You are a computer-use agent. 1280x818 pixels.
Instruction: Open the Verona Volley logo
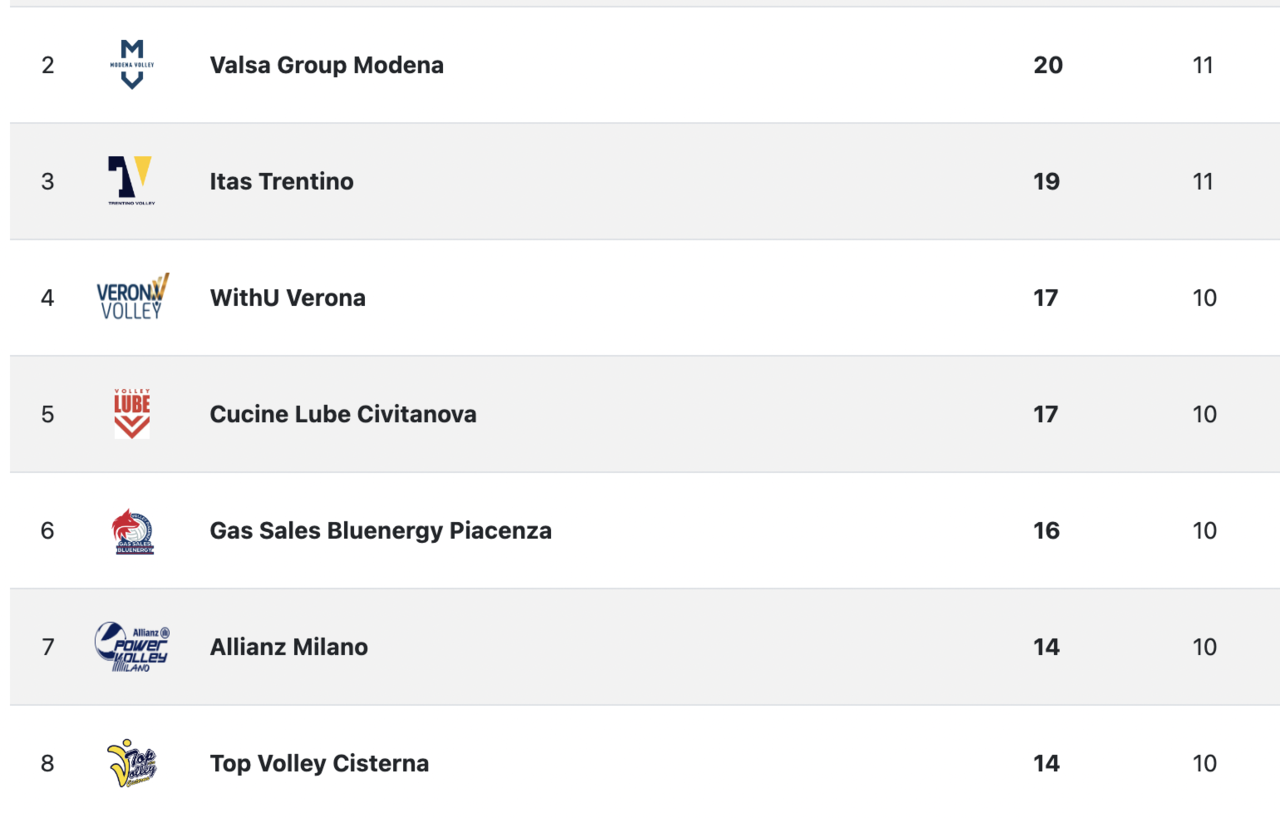point(132,297)
